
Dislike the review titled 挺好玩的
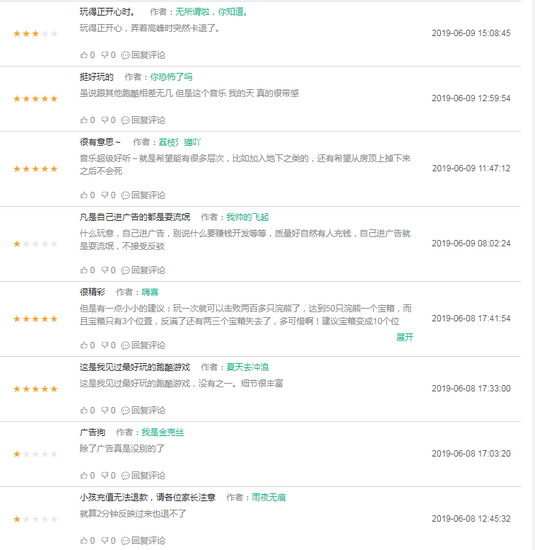(x=108, y=120)
